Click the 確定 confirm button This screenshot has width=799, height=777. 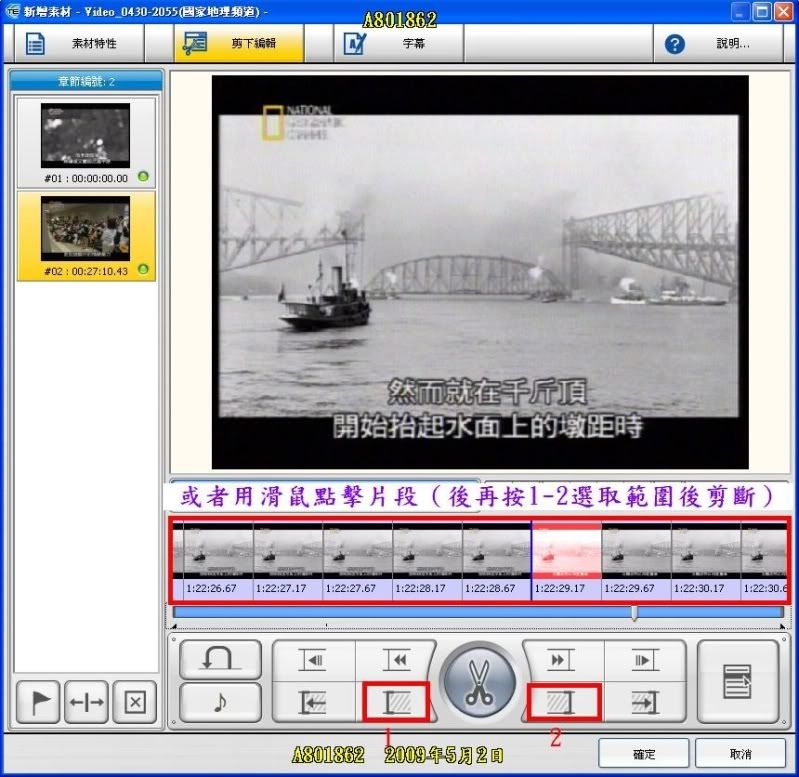(x=644, y=754)
